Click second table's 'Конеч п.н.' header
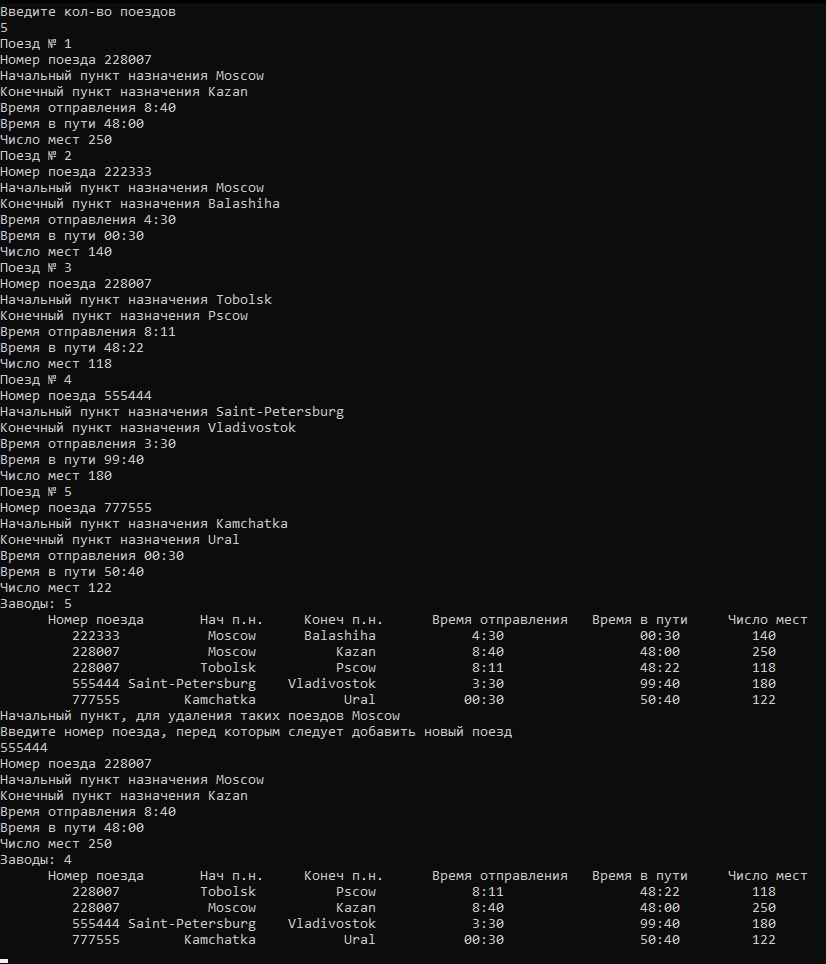Viewport: 826px width, 964px height. click(x=343, y=875)
